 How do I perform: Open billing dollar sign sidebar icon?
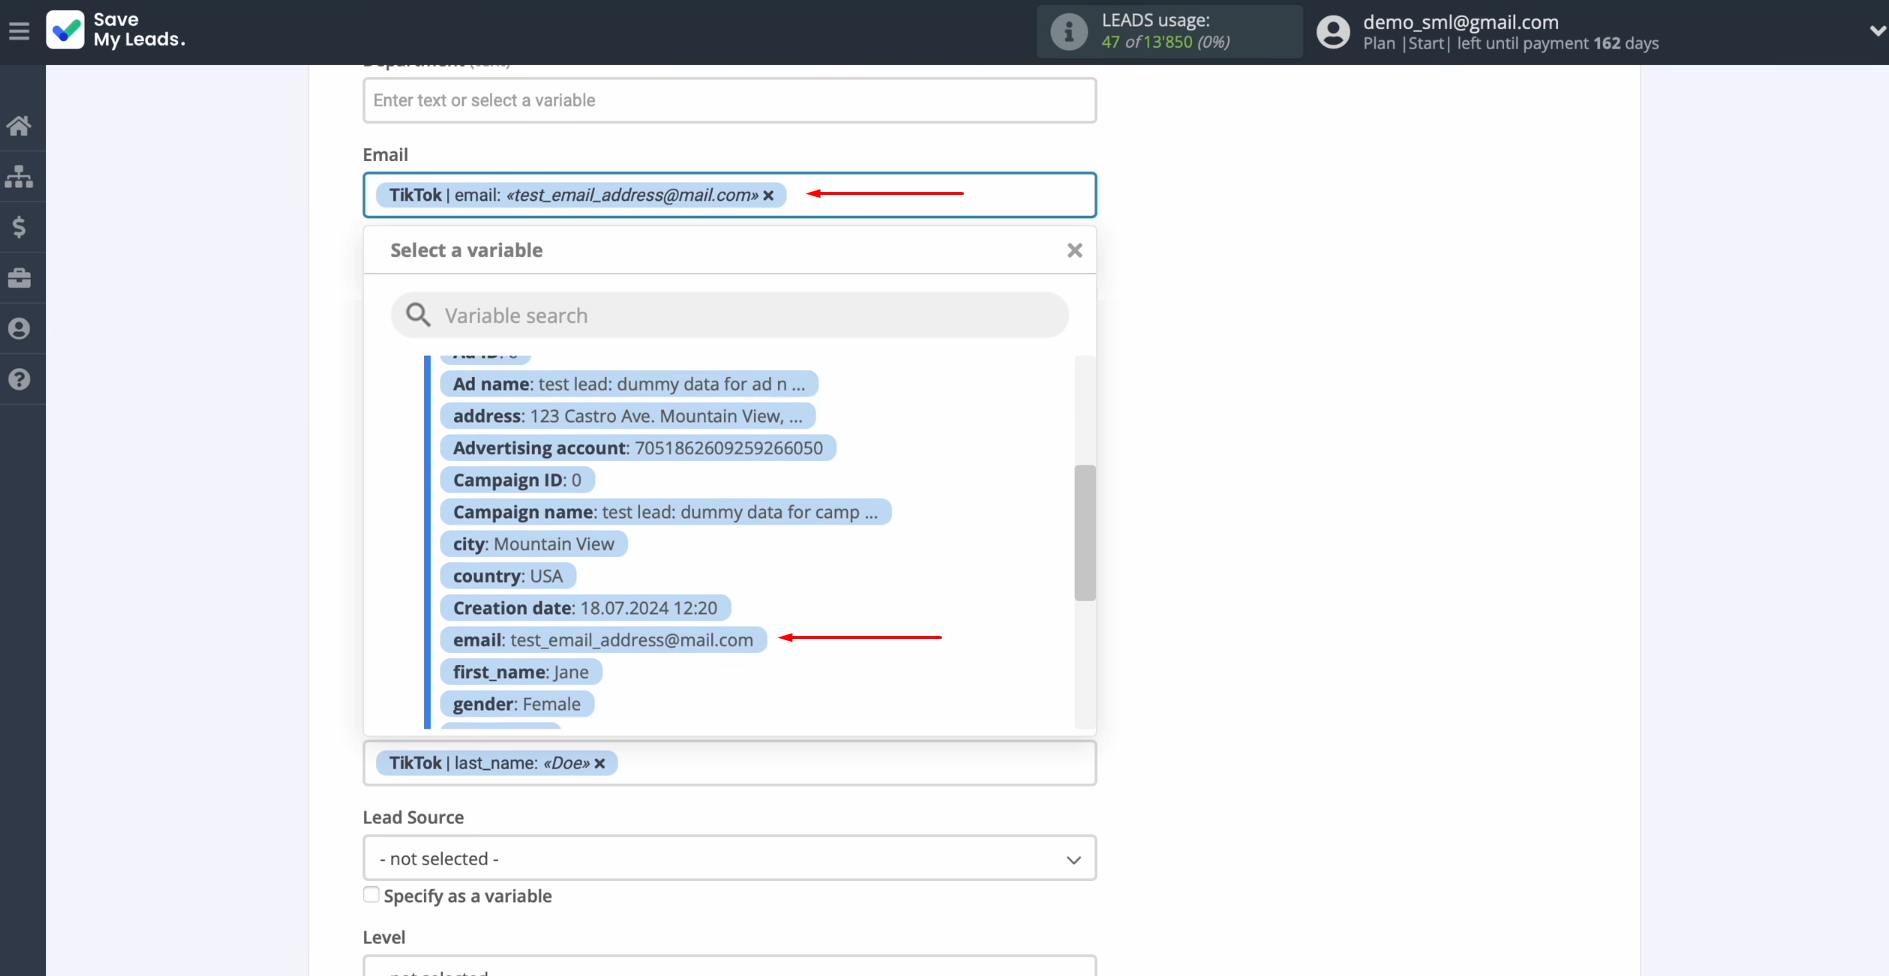tap(19, 228)
